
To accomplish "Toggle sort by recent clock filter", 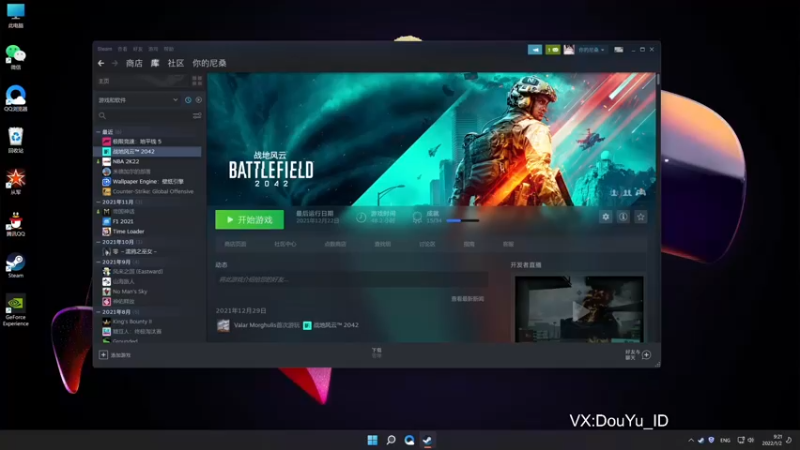I will (x=188, y=100).
